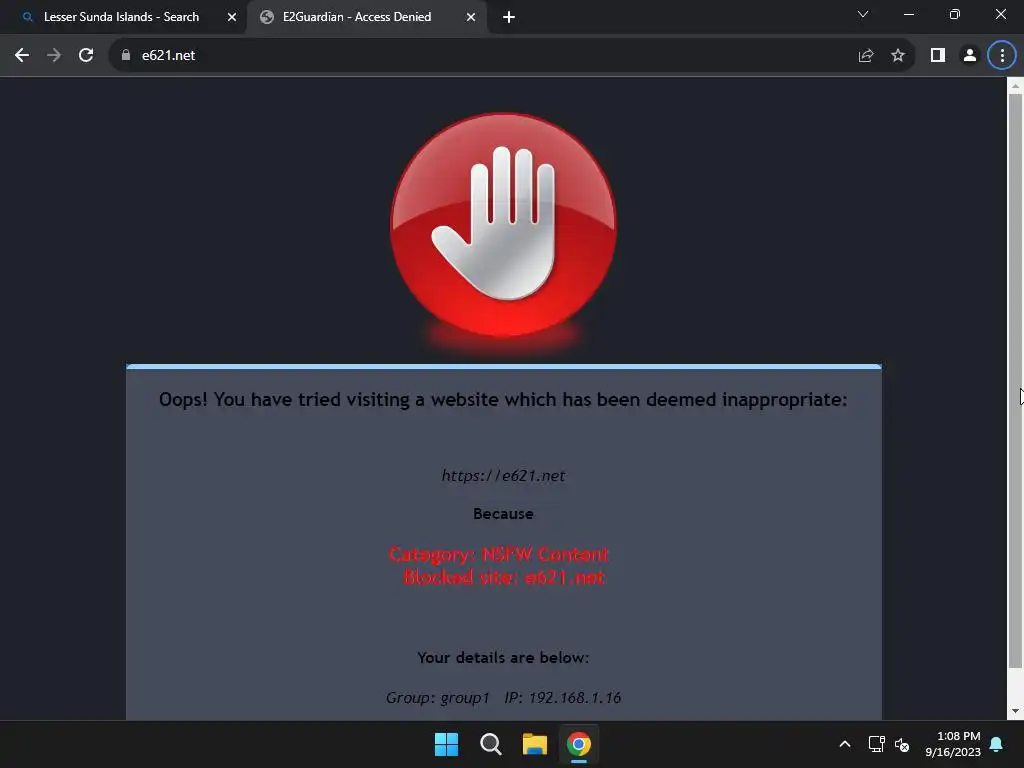
Task: Open the side panel
Action: tap(938, 56)
